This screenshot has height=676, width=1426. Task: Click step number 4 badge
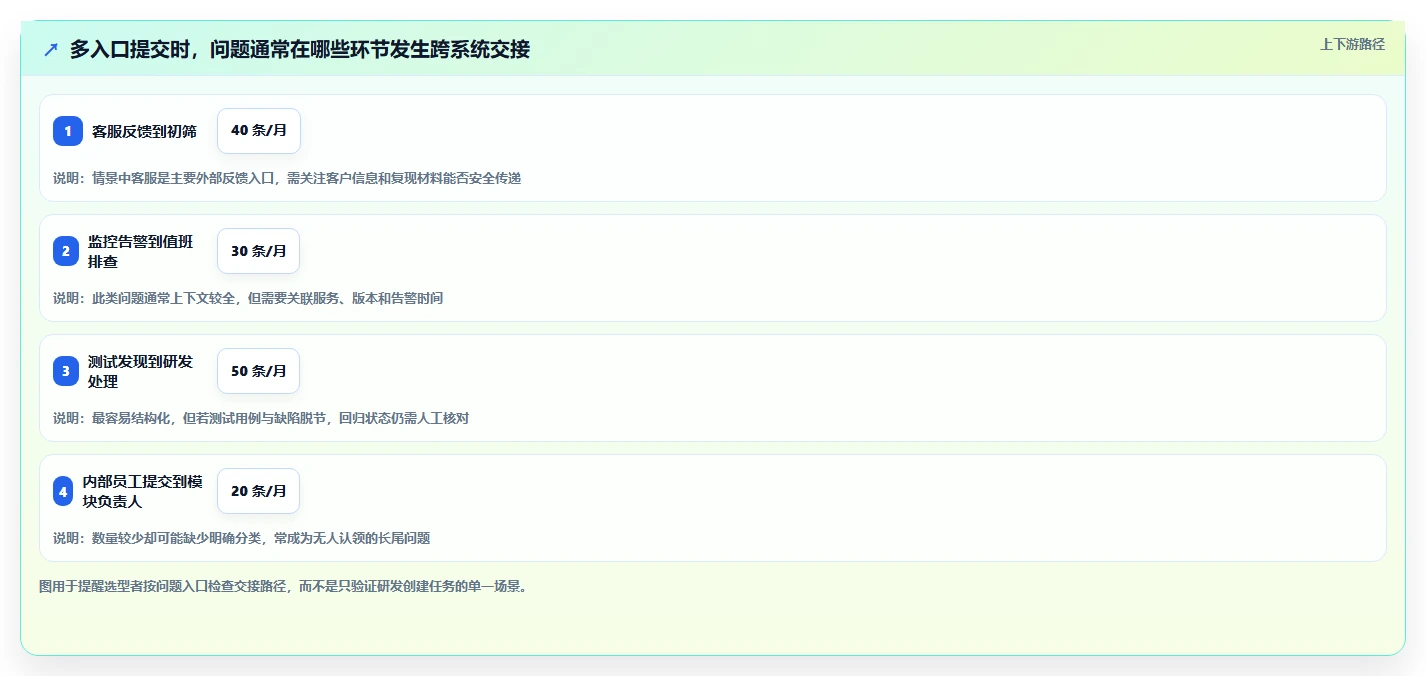tap(63, 491)
